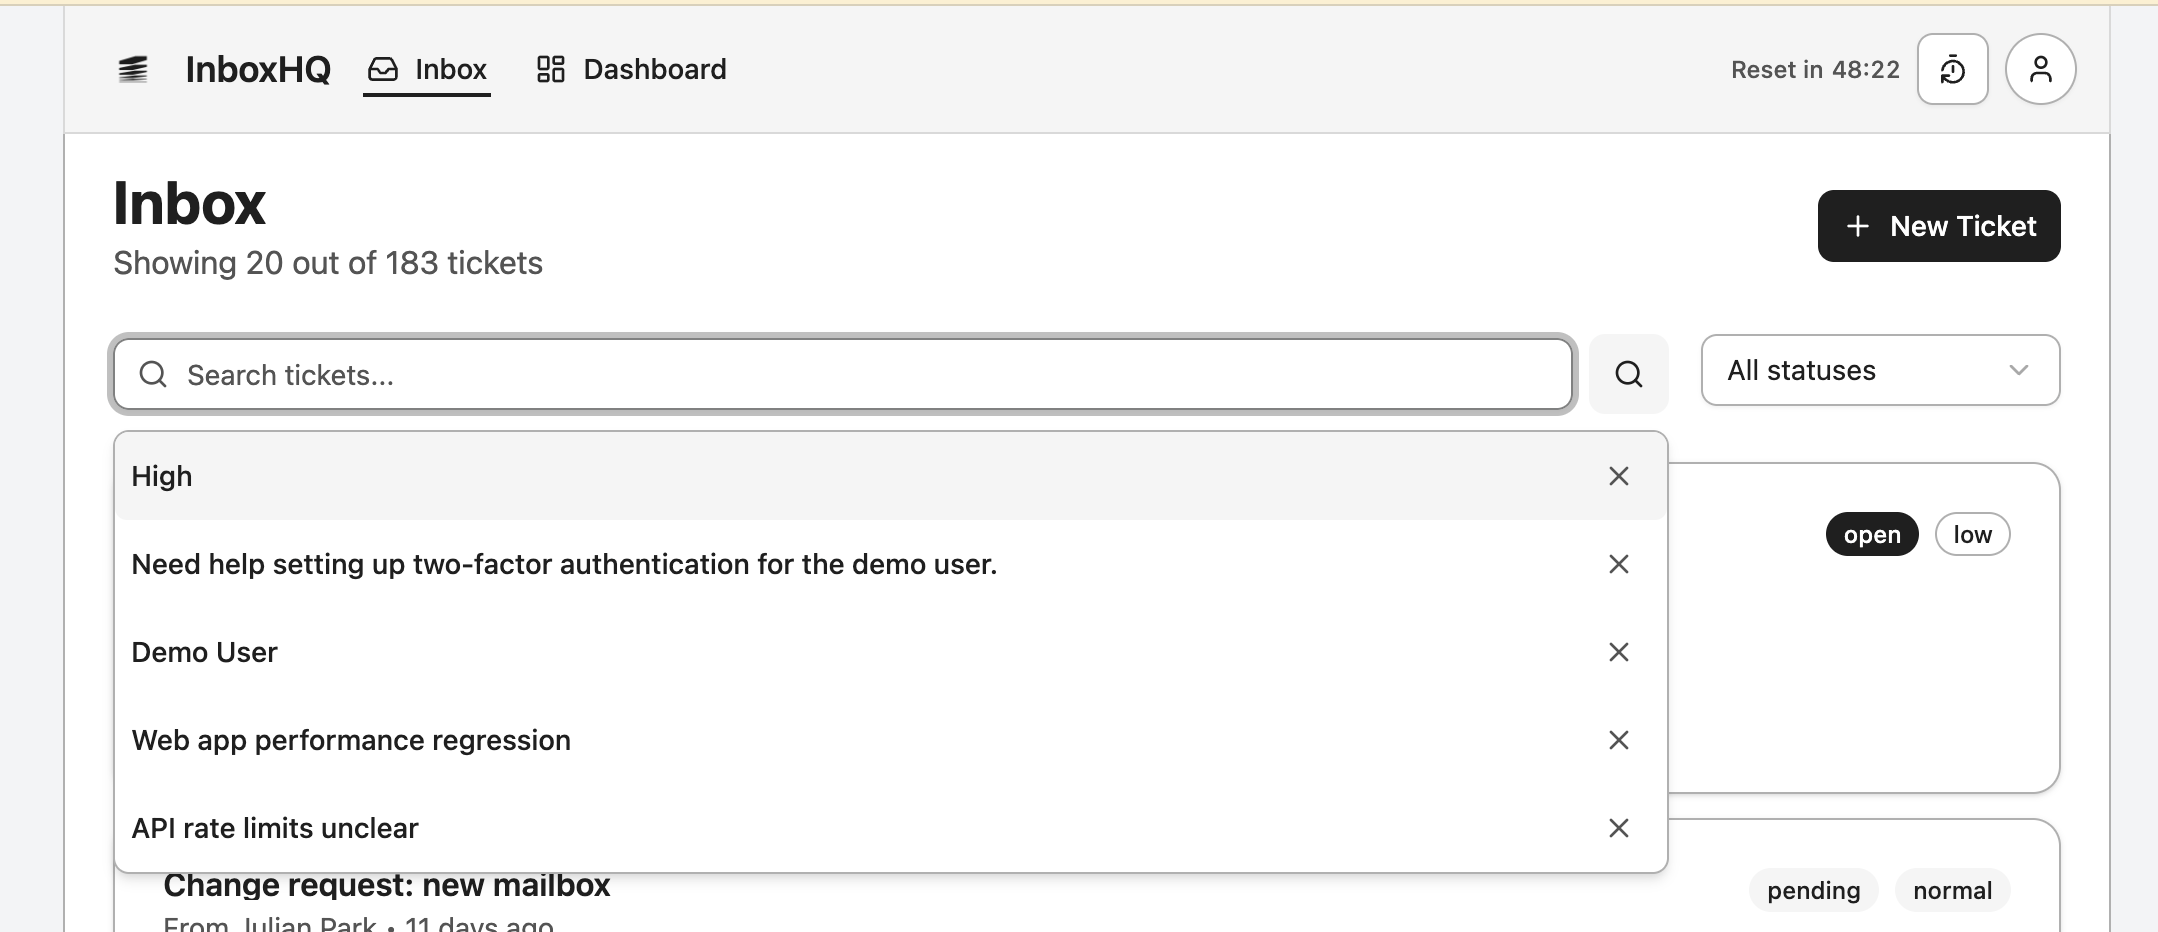Remove "High" from recent searches
This screenshot has width=2158, height=932.
pos(1618,476)
